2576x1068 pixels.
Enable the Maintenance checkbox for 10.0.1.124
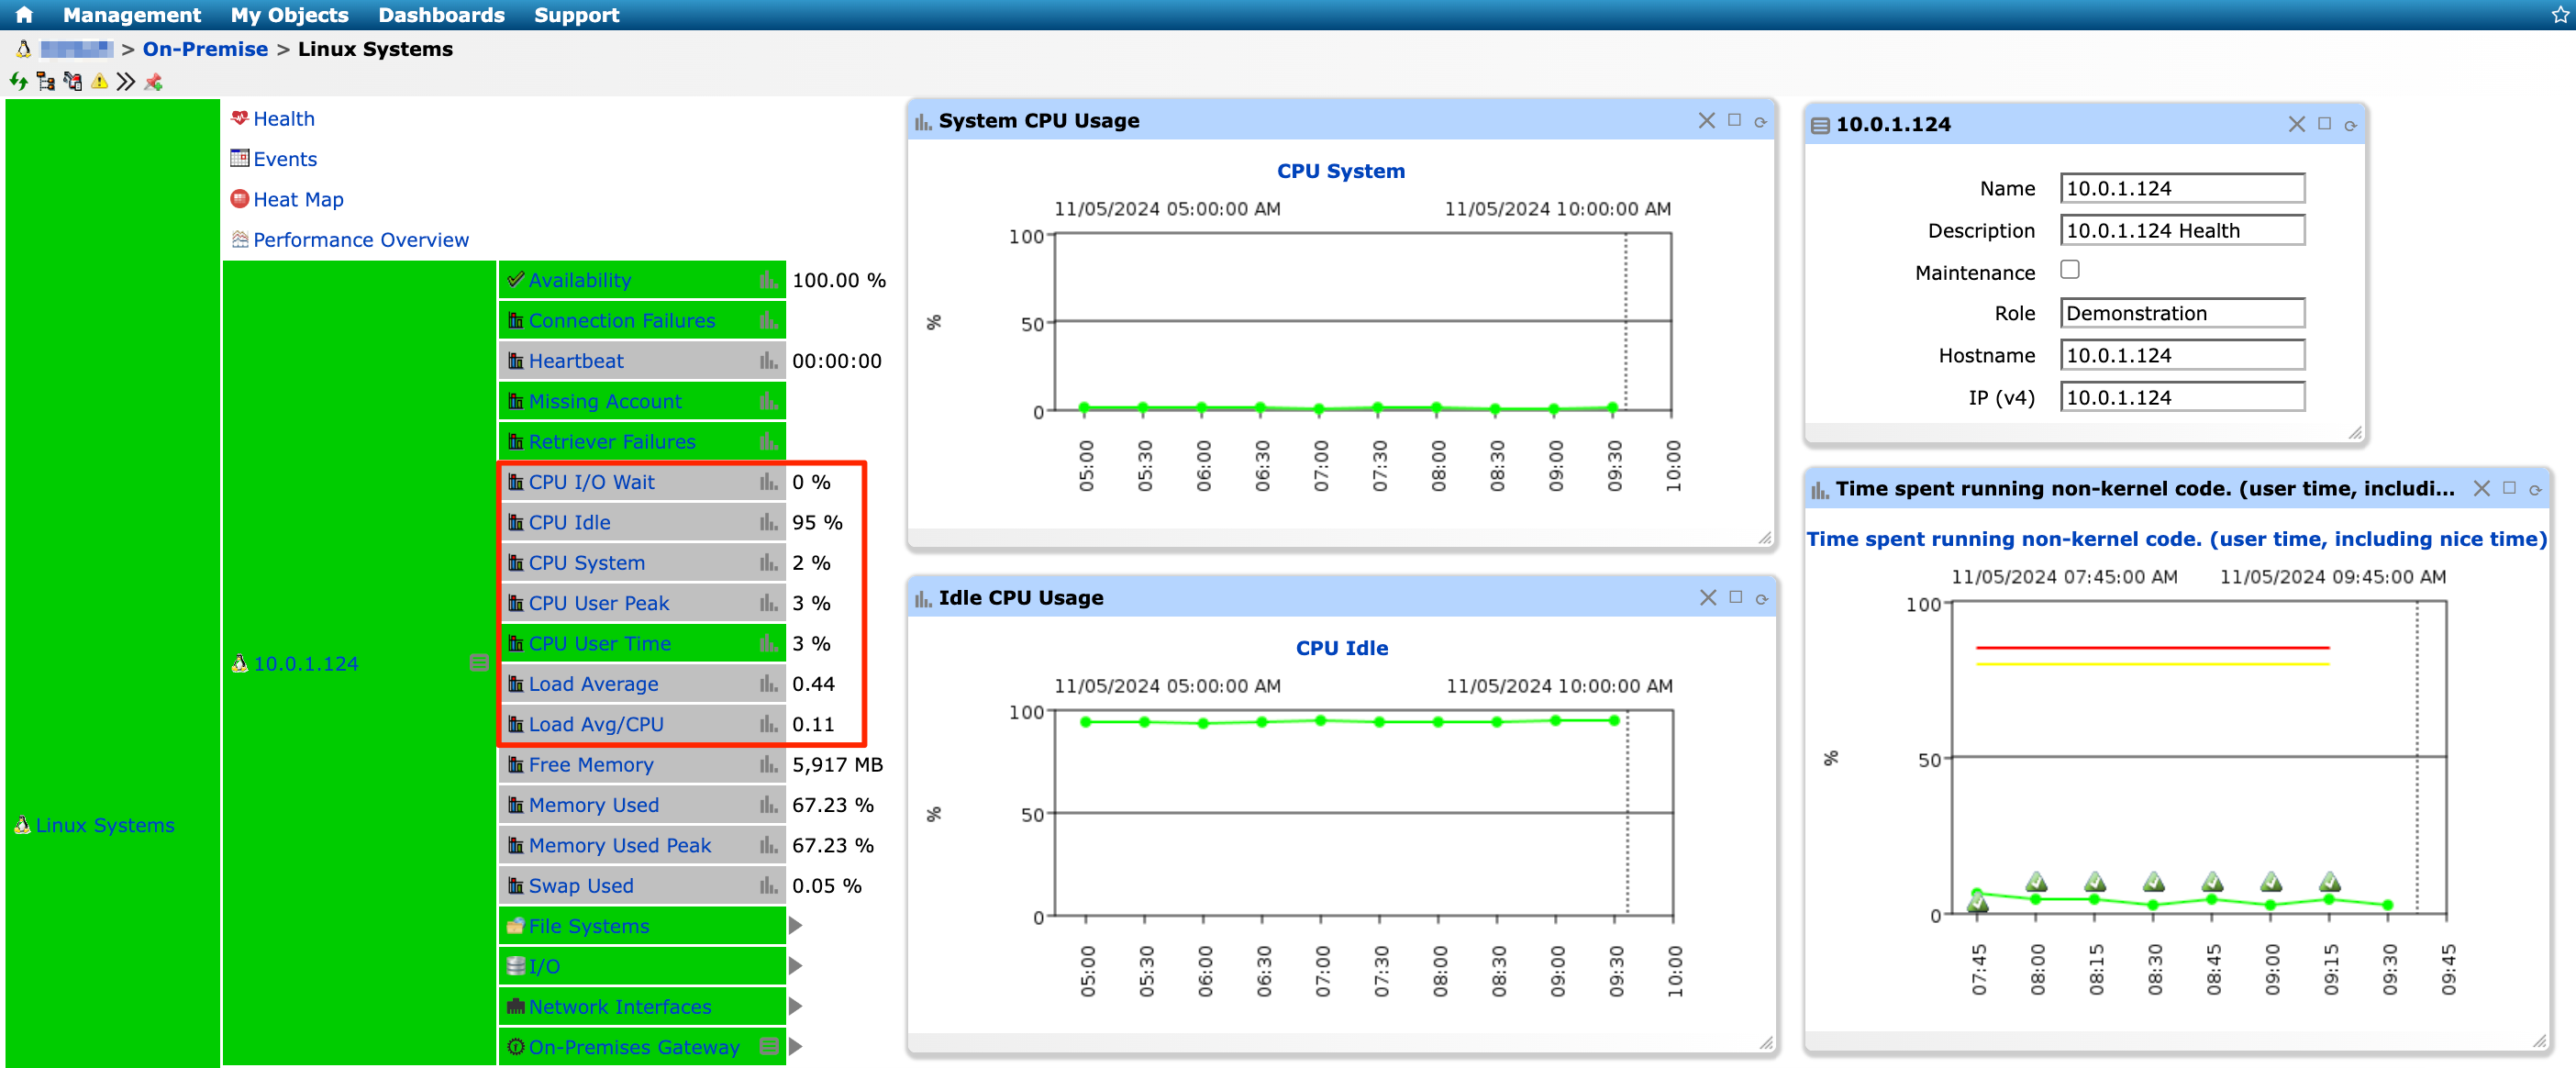coord(2069,269)
